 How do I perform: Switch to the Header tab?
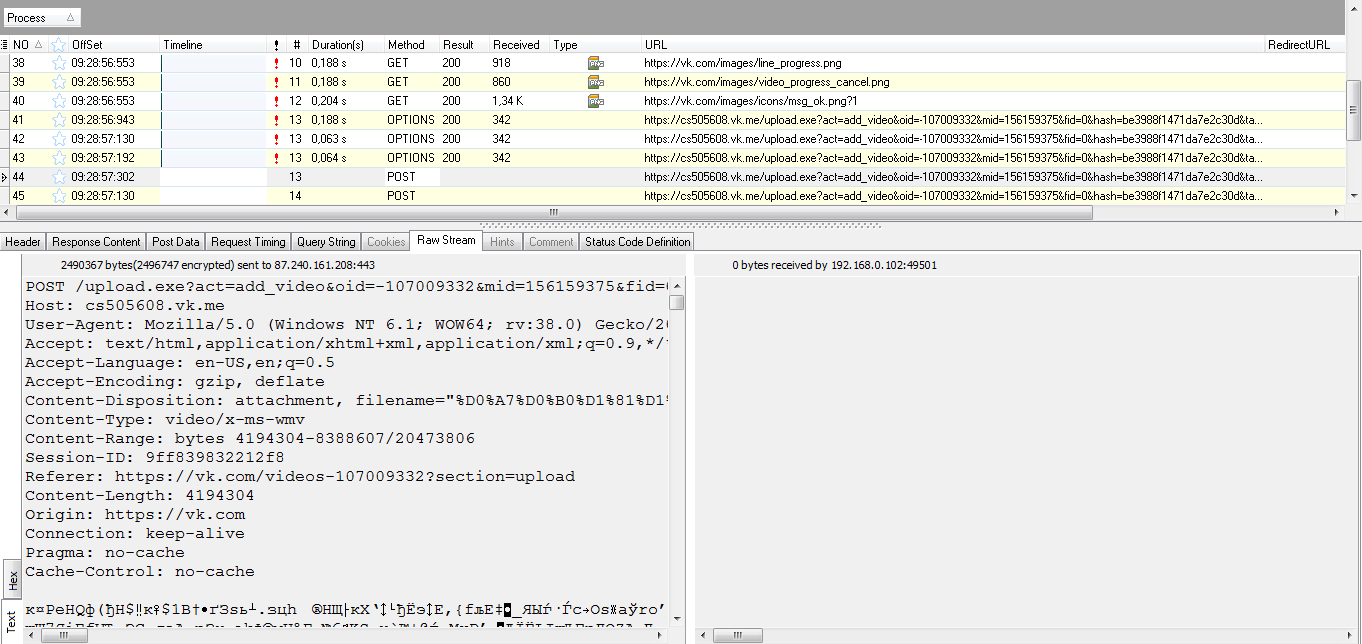[24, 242]
